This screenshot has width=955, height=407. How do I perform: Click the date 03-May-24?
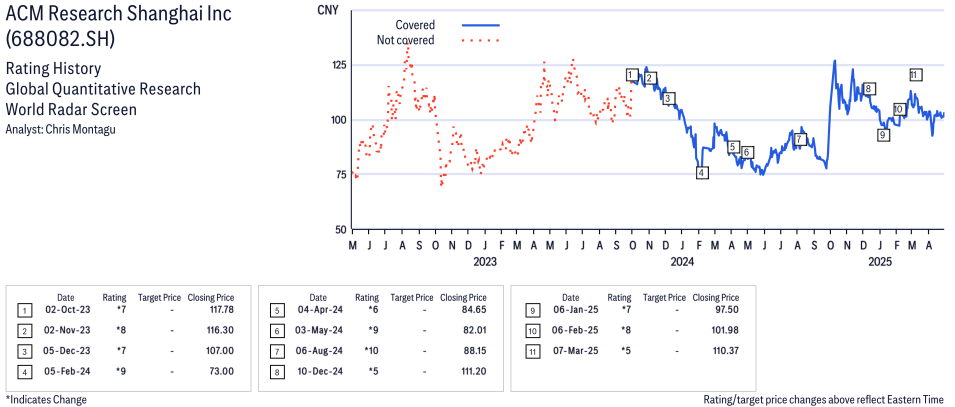pyautogui.click(x=319, y=330)
